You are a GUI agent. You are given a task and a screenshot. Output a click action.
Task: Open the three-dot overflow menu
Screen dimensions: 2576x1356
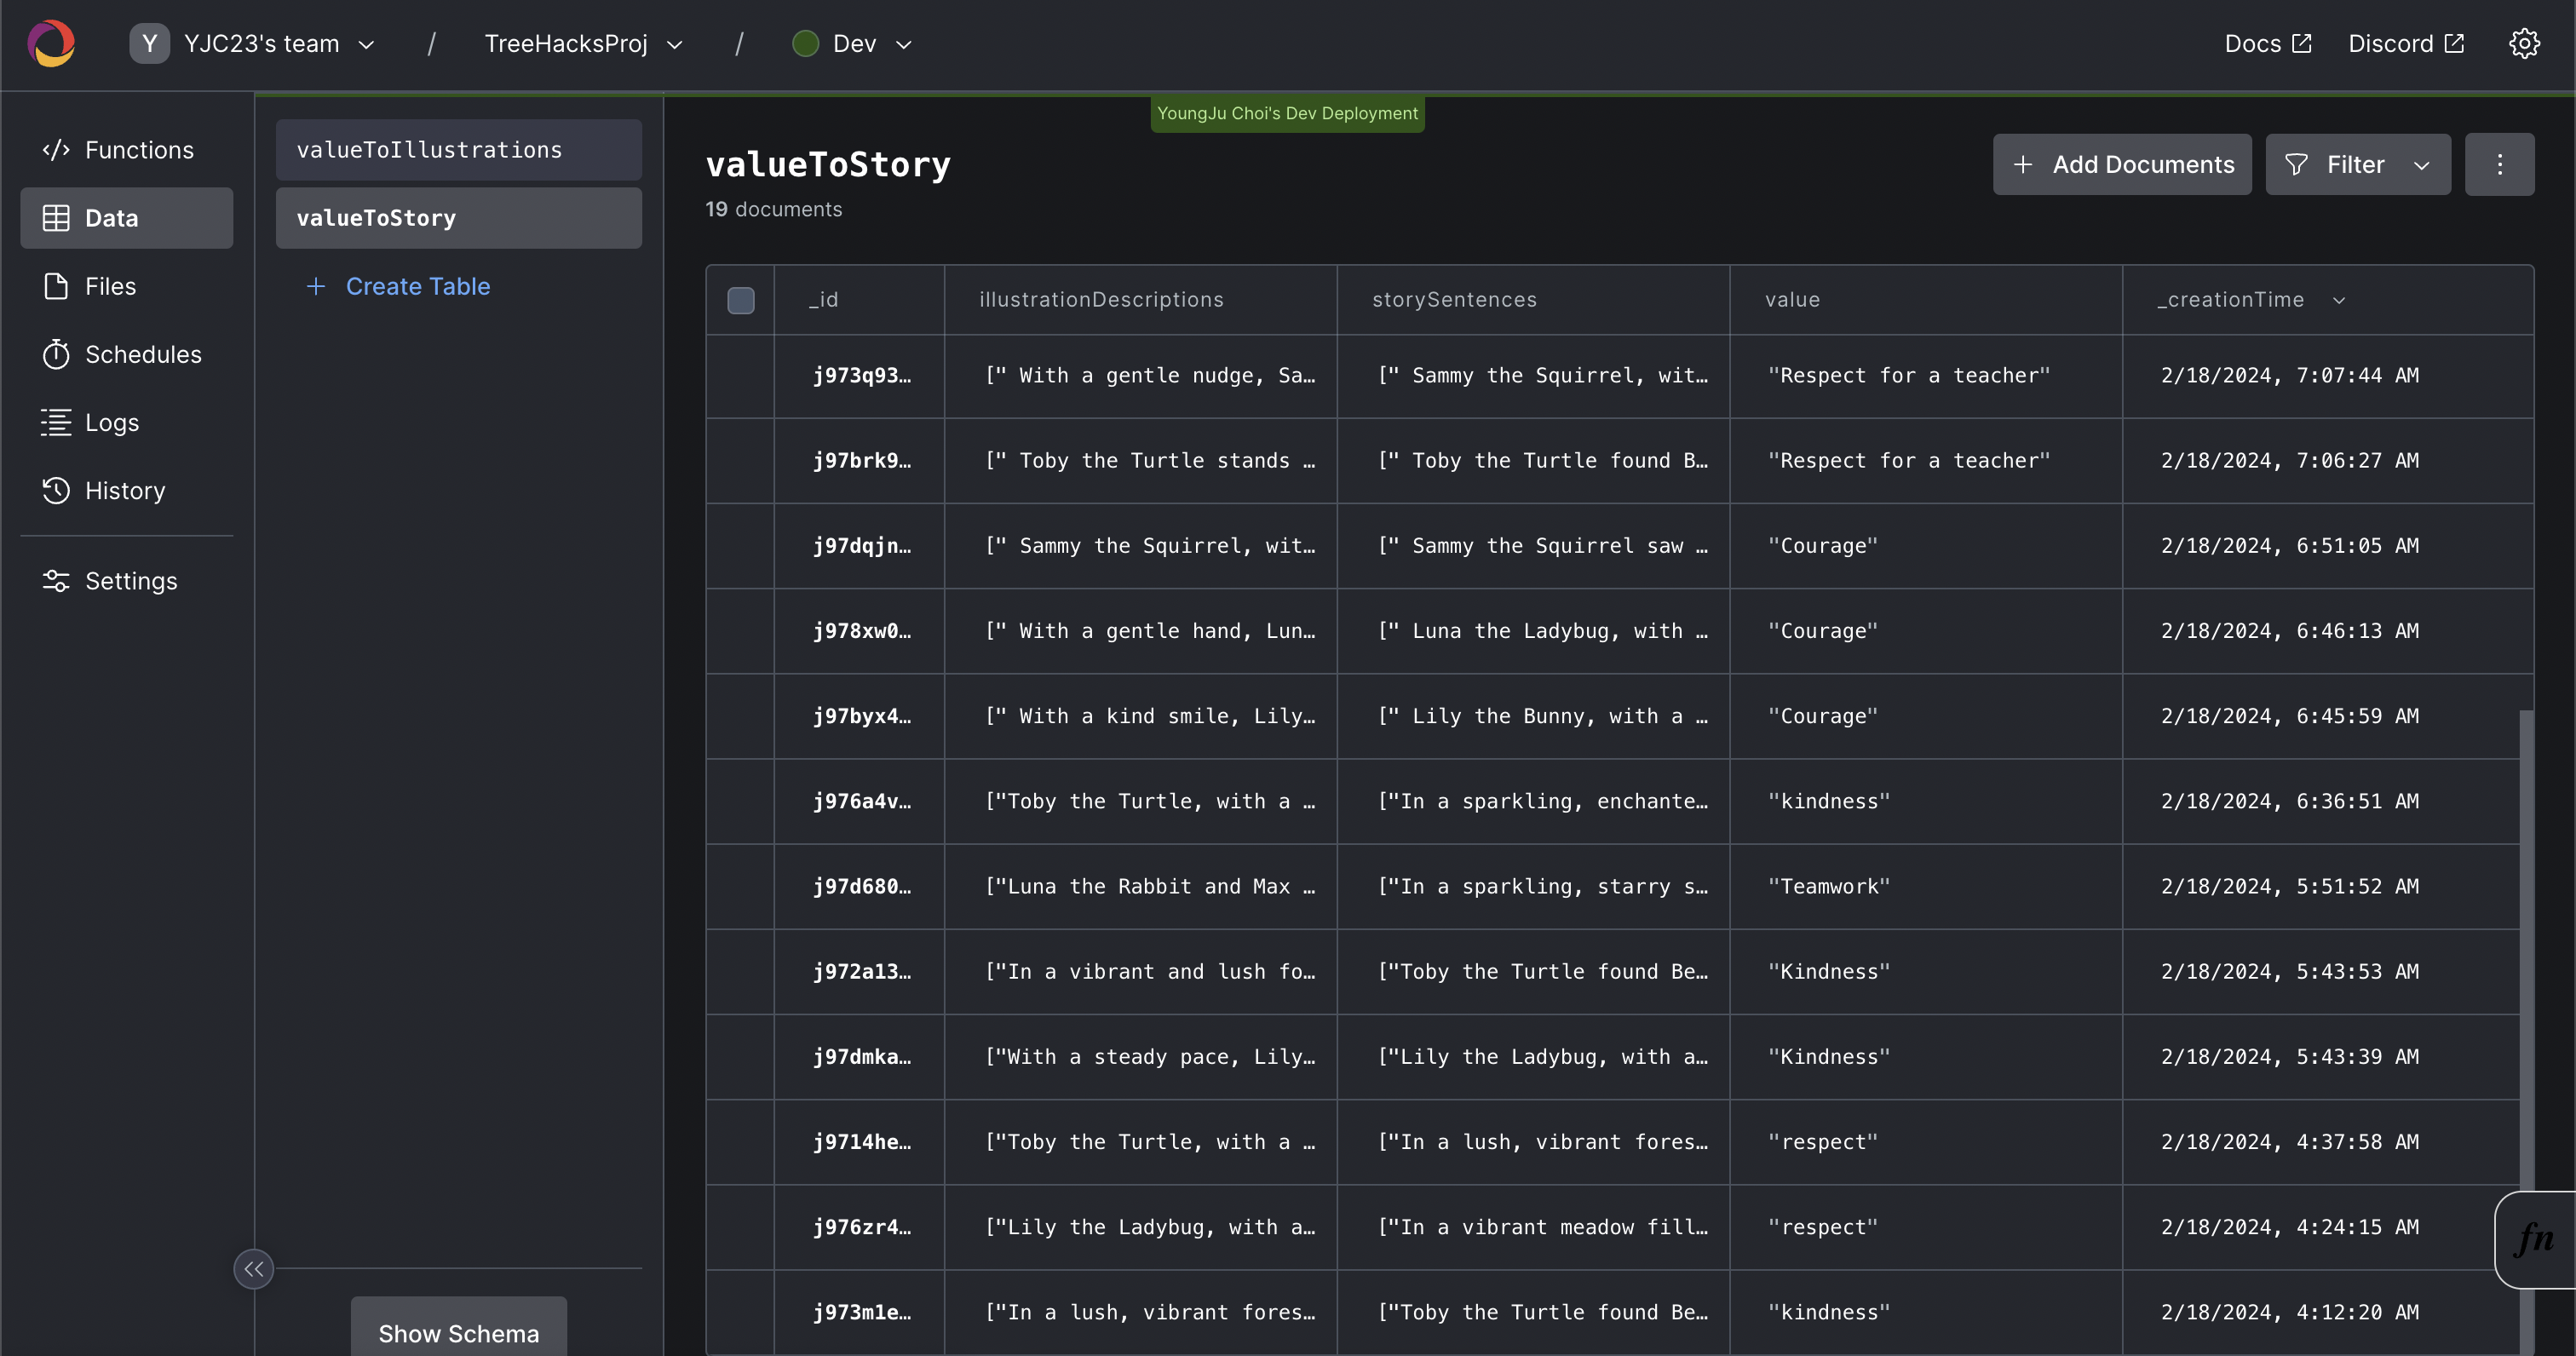2499,165
